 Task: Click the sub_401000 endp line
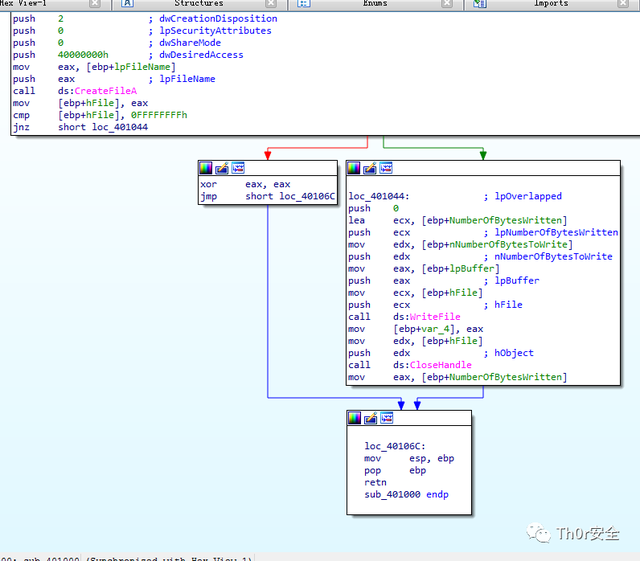pyautogui.click(x=407, y=495)
